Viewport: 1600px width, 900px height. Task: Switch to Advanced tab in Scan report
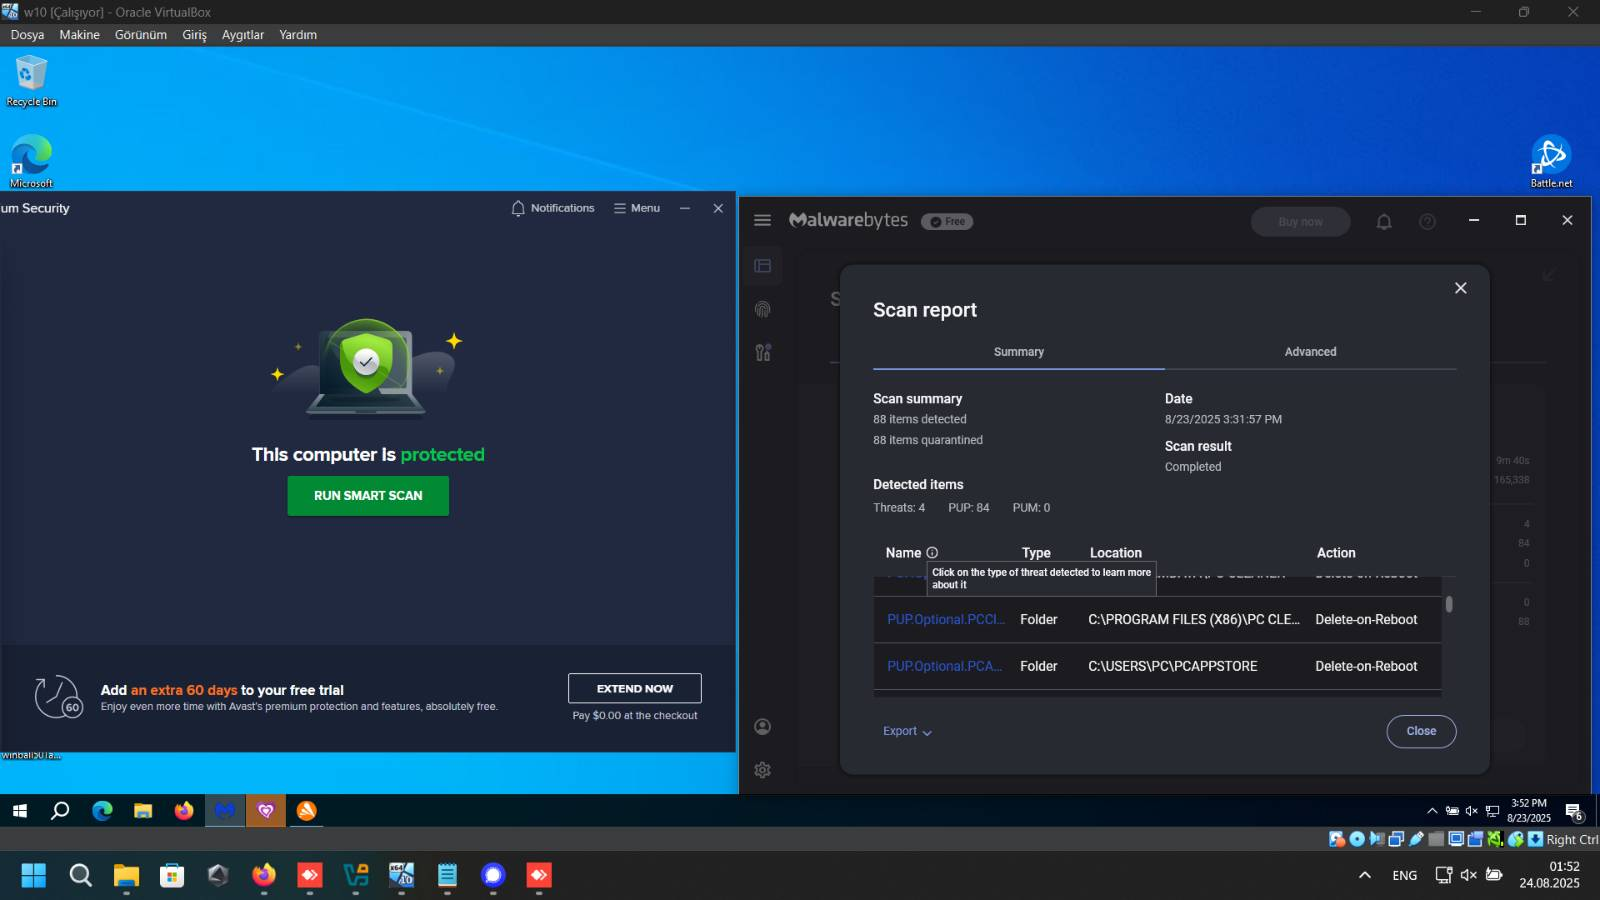[1310, 352]
